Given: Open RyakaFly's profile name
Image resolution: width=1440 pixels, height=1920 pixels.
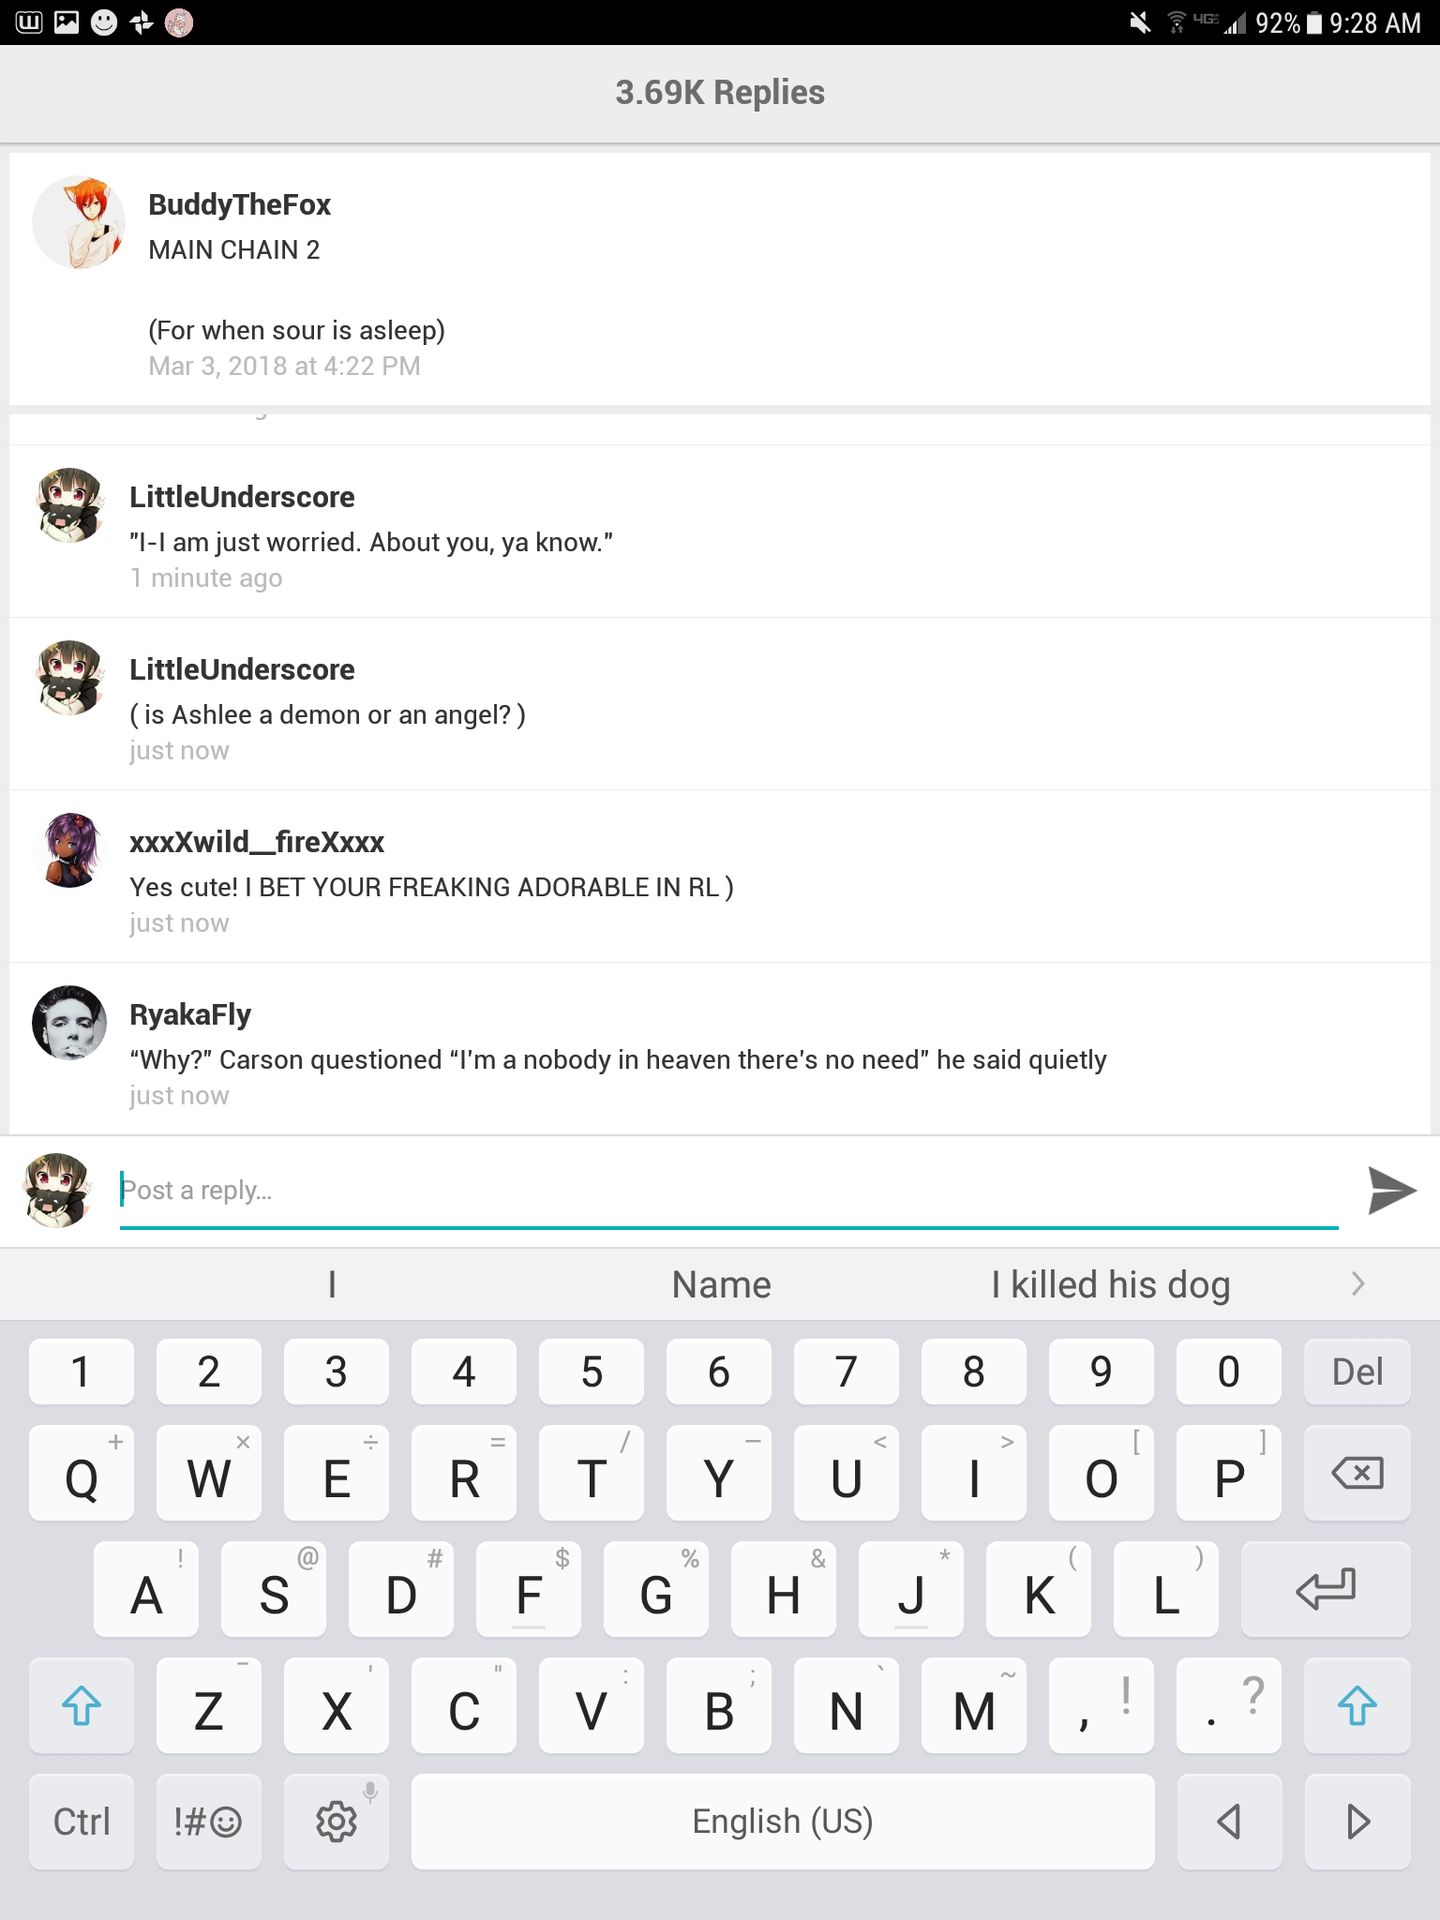Looking at the screenshot, I should (190, 1014).
